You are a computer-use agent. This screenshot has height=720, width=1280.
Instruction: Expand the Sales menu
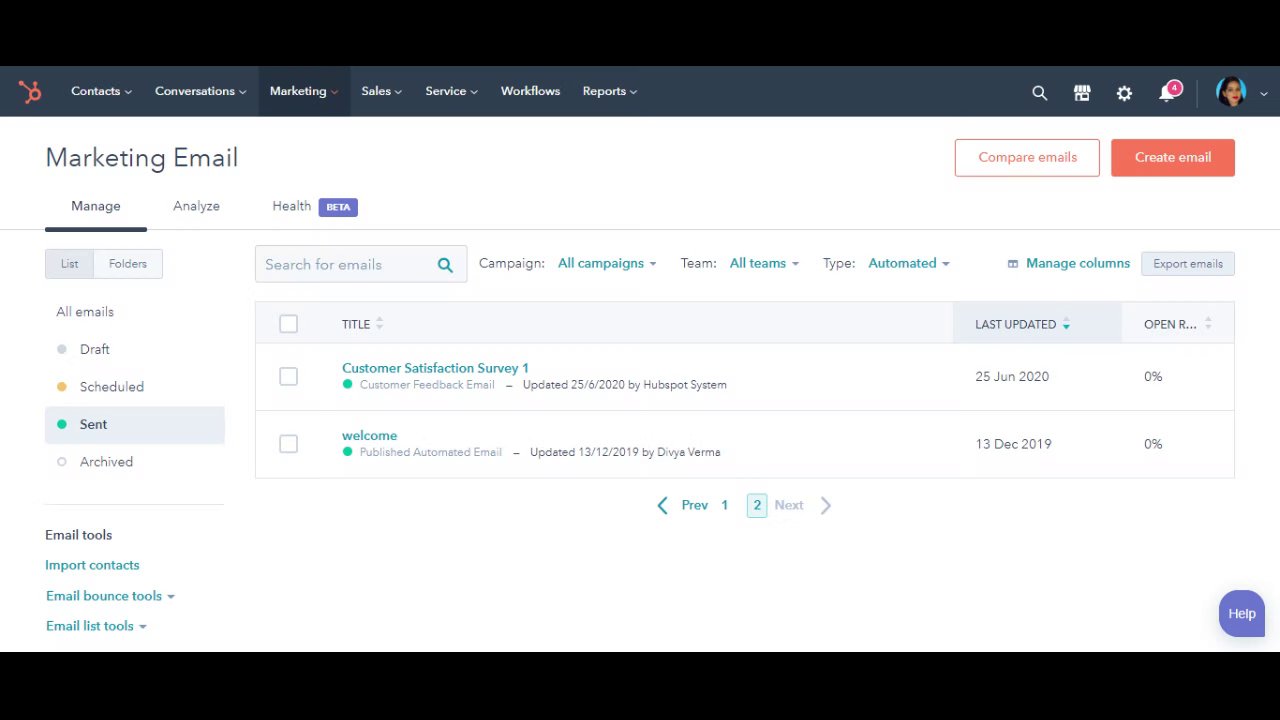pyautogui.click(x=381, y=91)
